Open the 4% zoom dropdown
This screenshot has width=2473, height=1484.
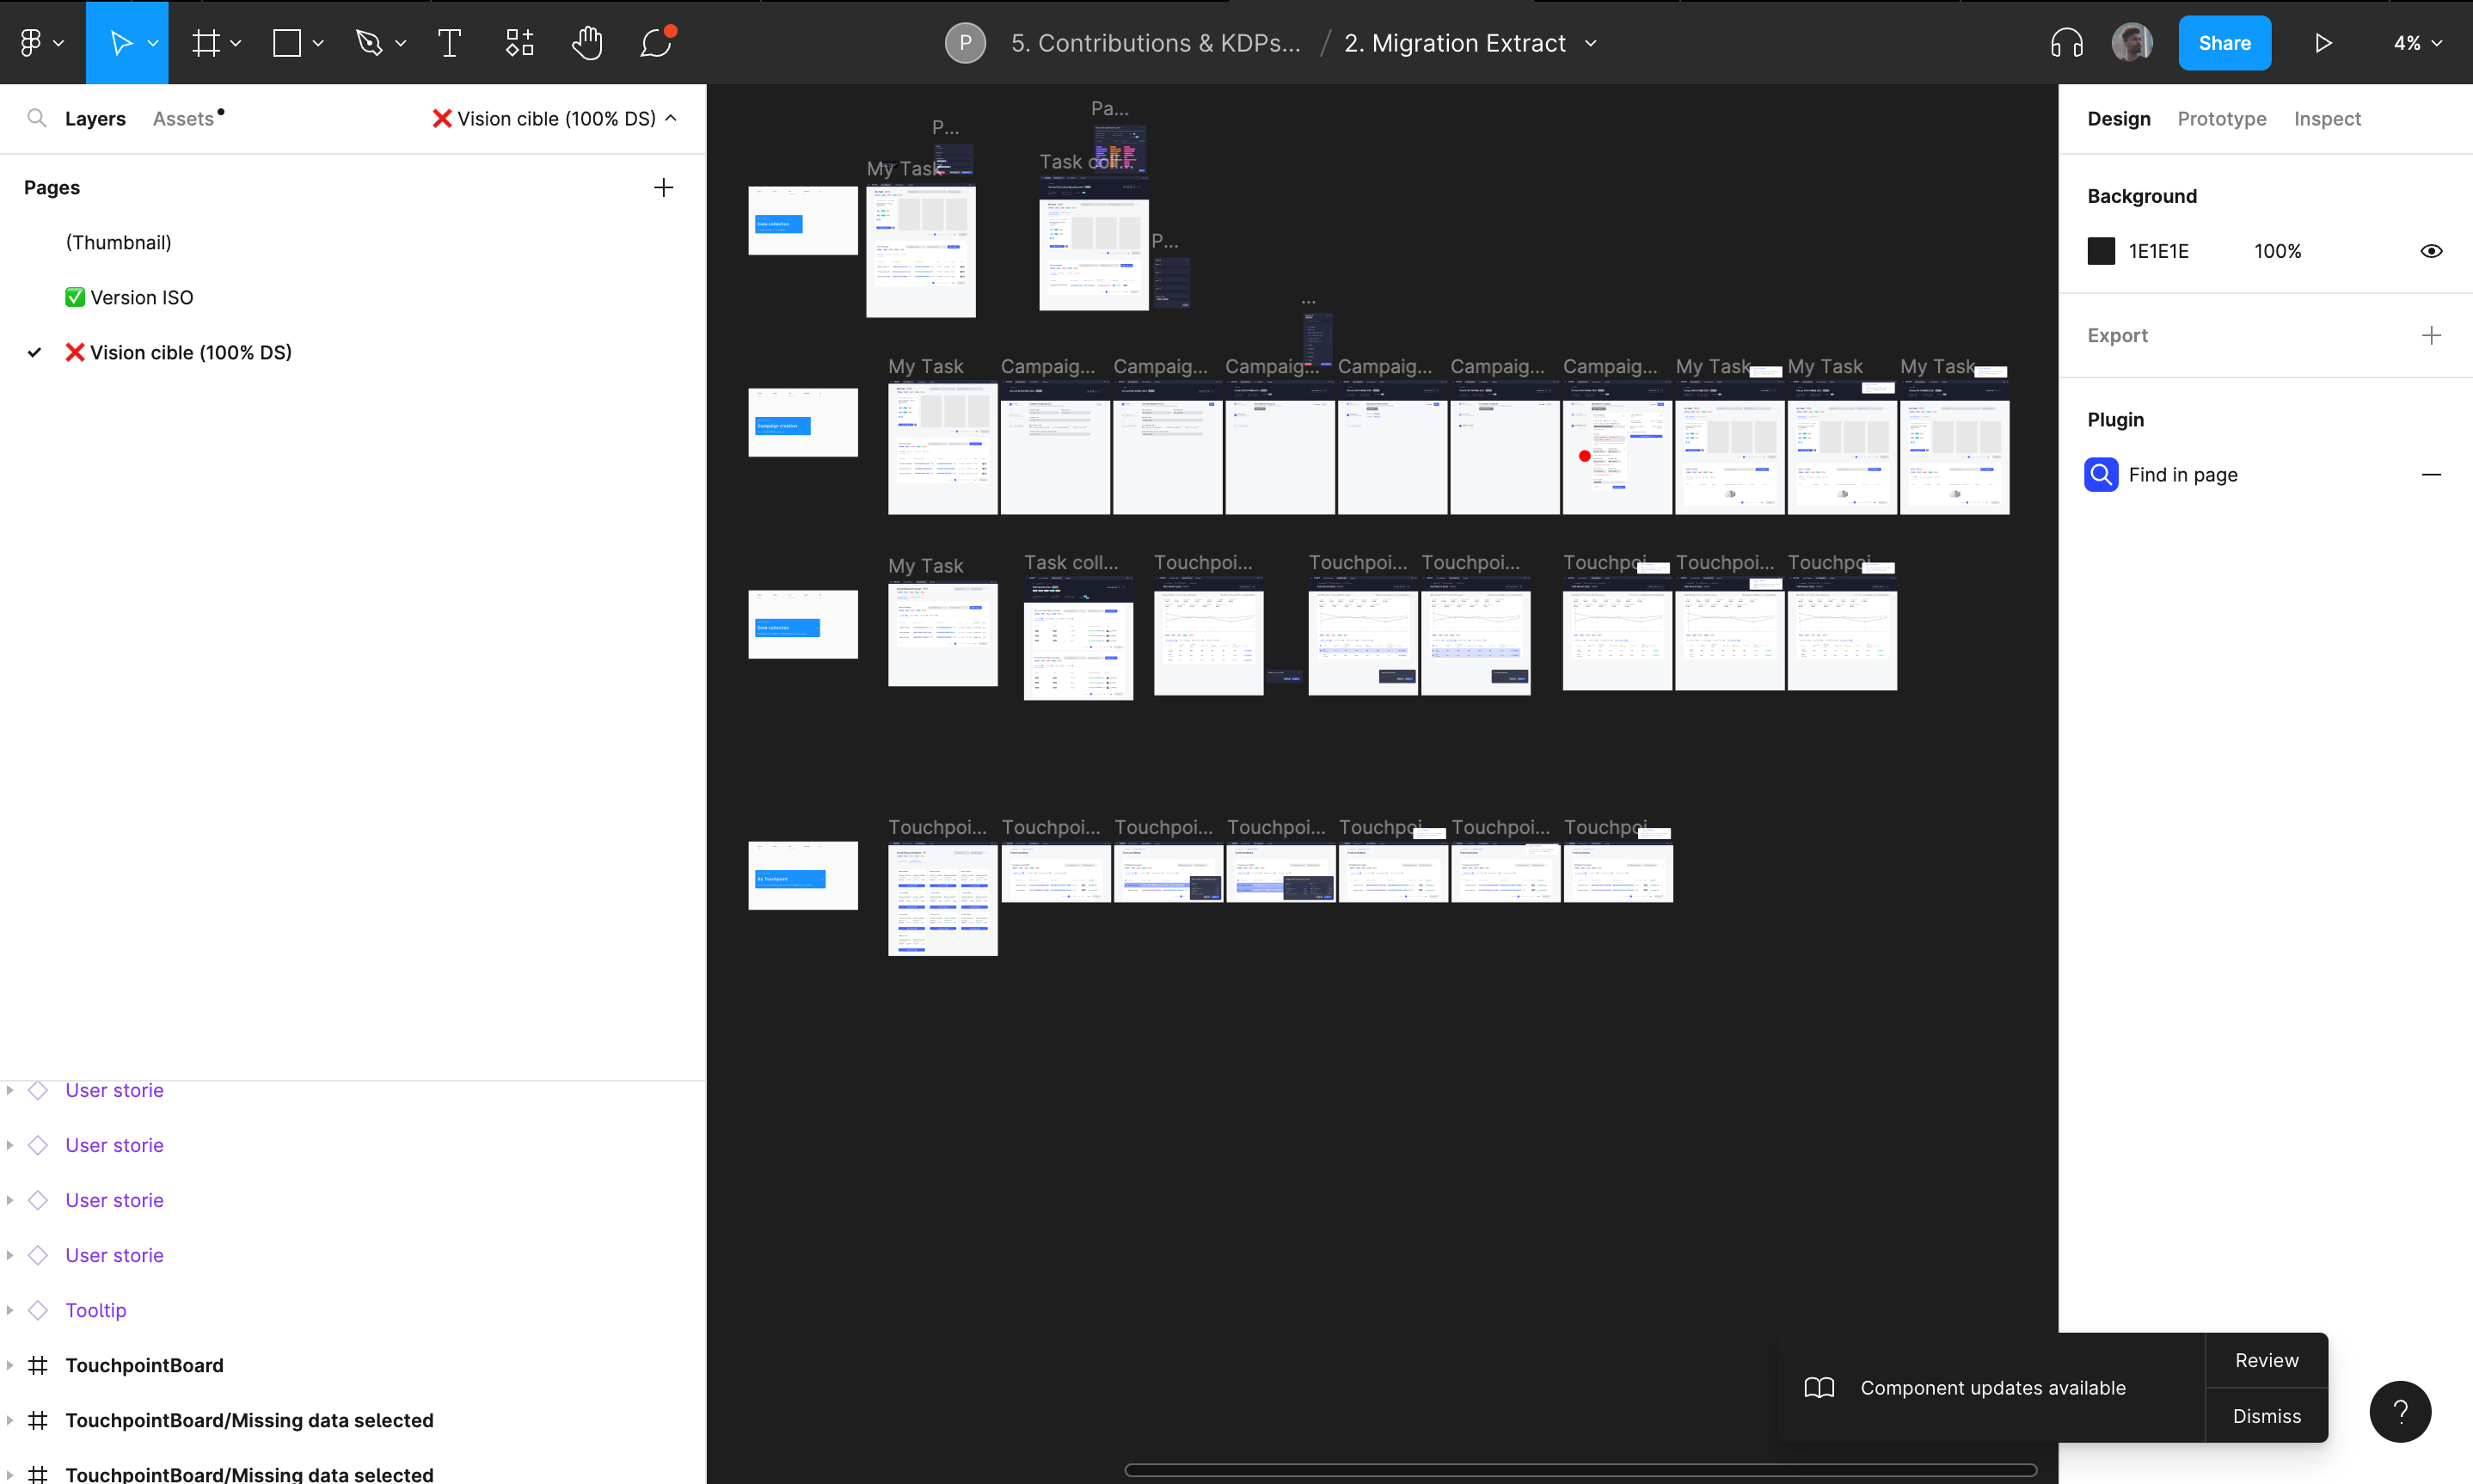tap(2417, 43)
